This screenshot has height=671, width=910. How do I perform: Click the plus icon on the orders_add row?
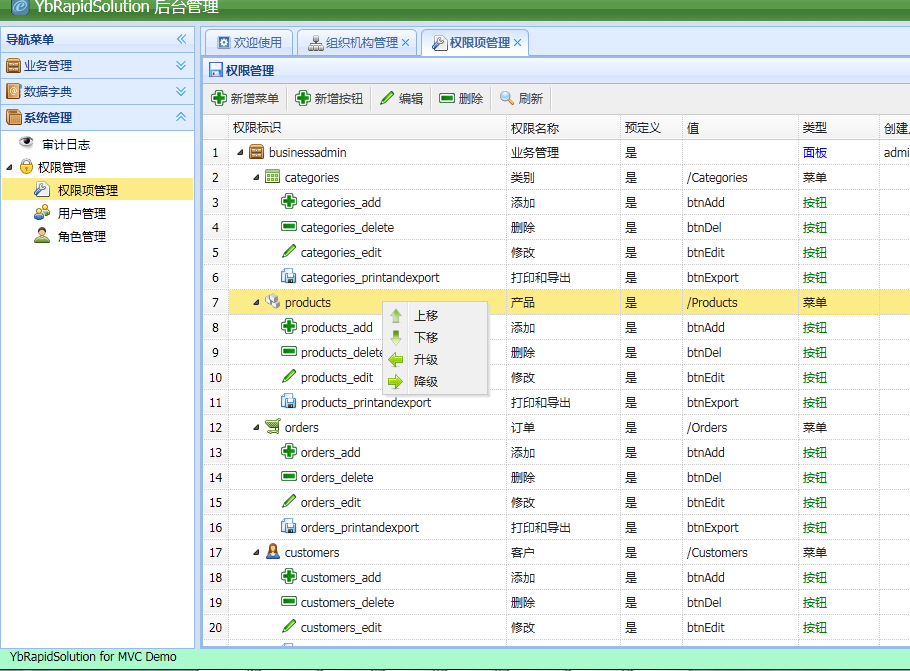[x=288, y=451]
